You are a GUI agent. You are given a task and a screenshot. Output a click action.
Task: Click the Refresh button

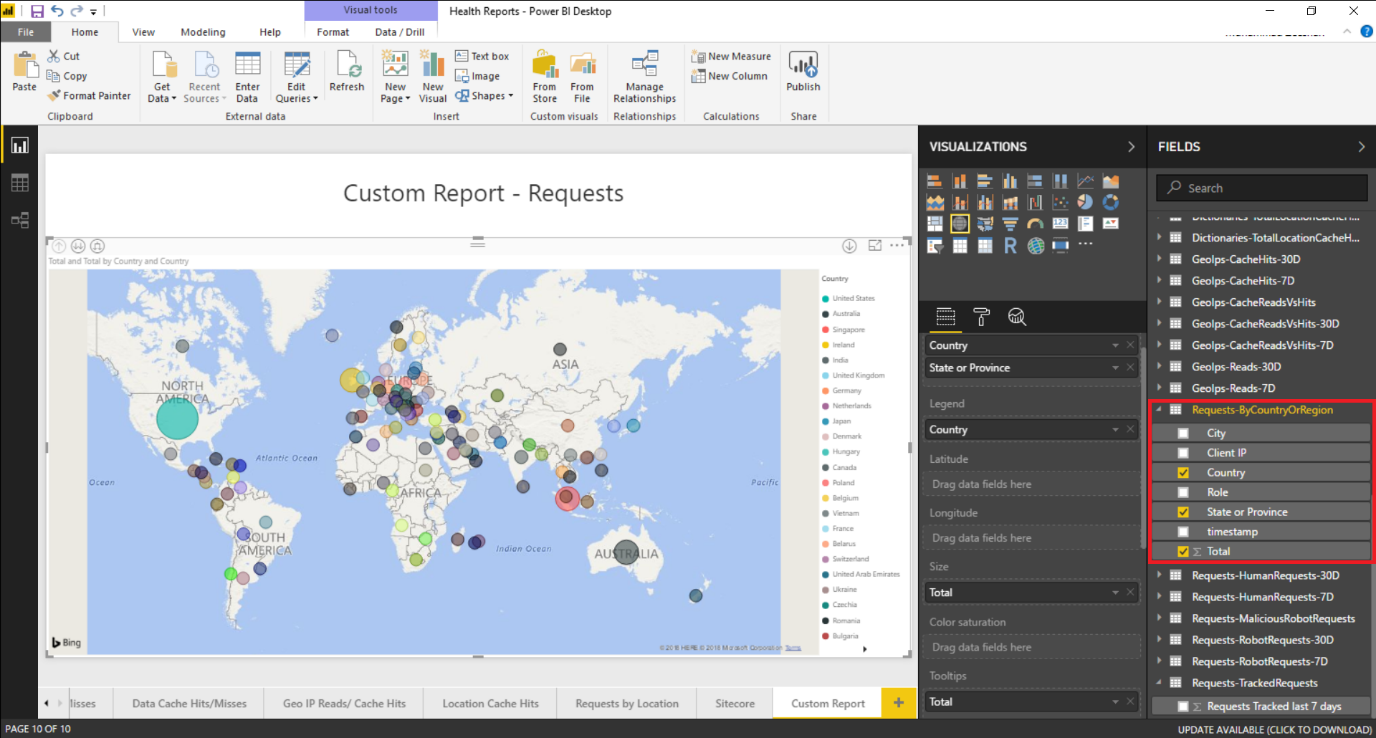coord(347,73)
